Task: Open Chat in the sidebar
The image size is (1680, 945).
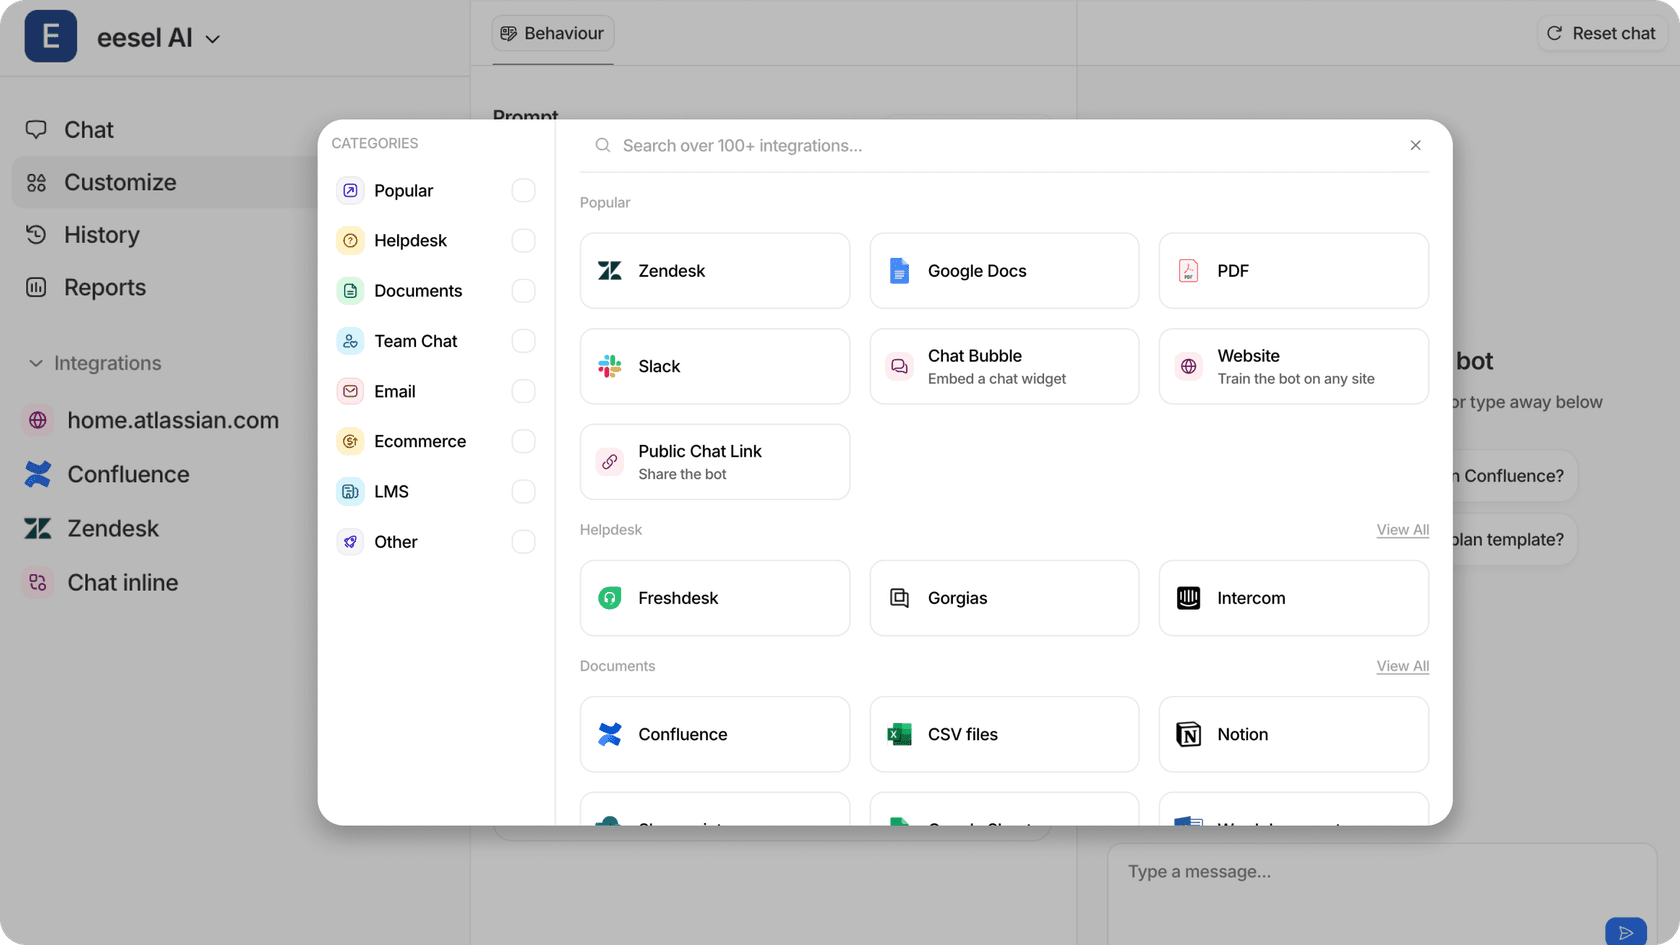Action: (88, 130)
